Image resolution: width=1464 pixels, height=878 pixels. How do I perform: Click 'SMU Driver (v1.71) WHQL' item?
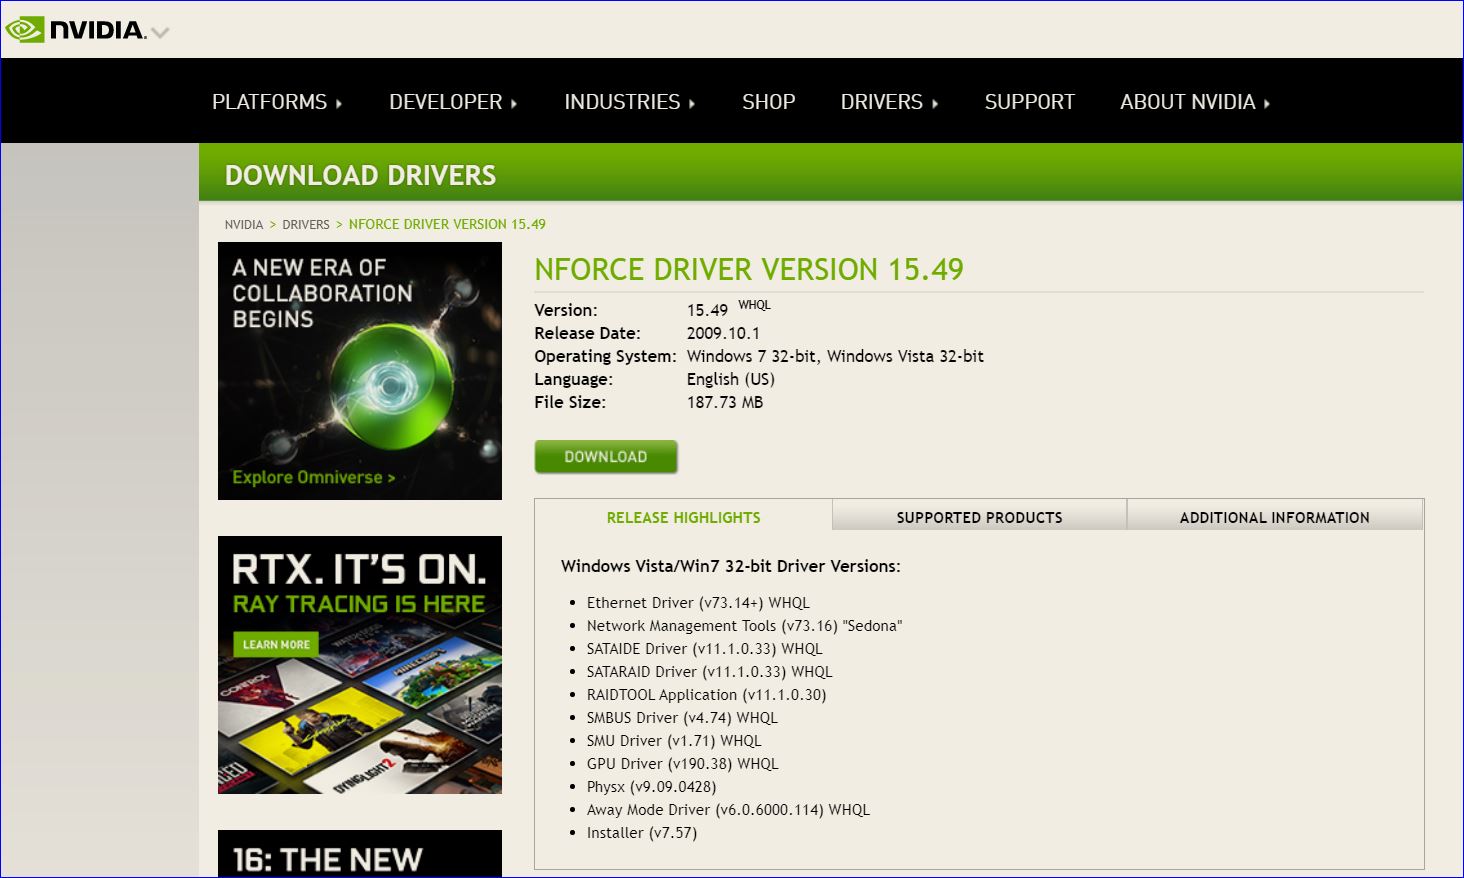[x=674, y=741]
